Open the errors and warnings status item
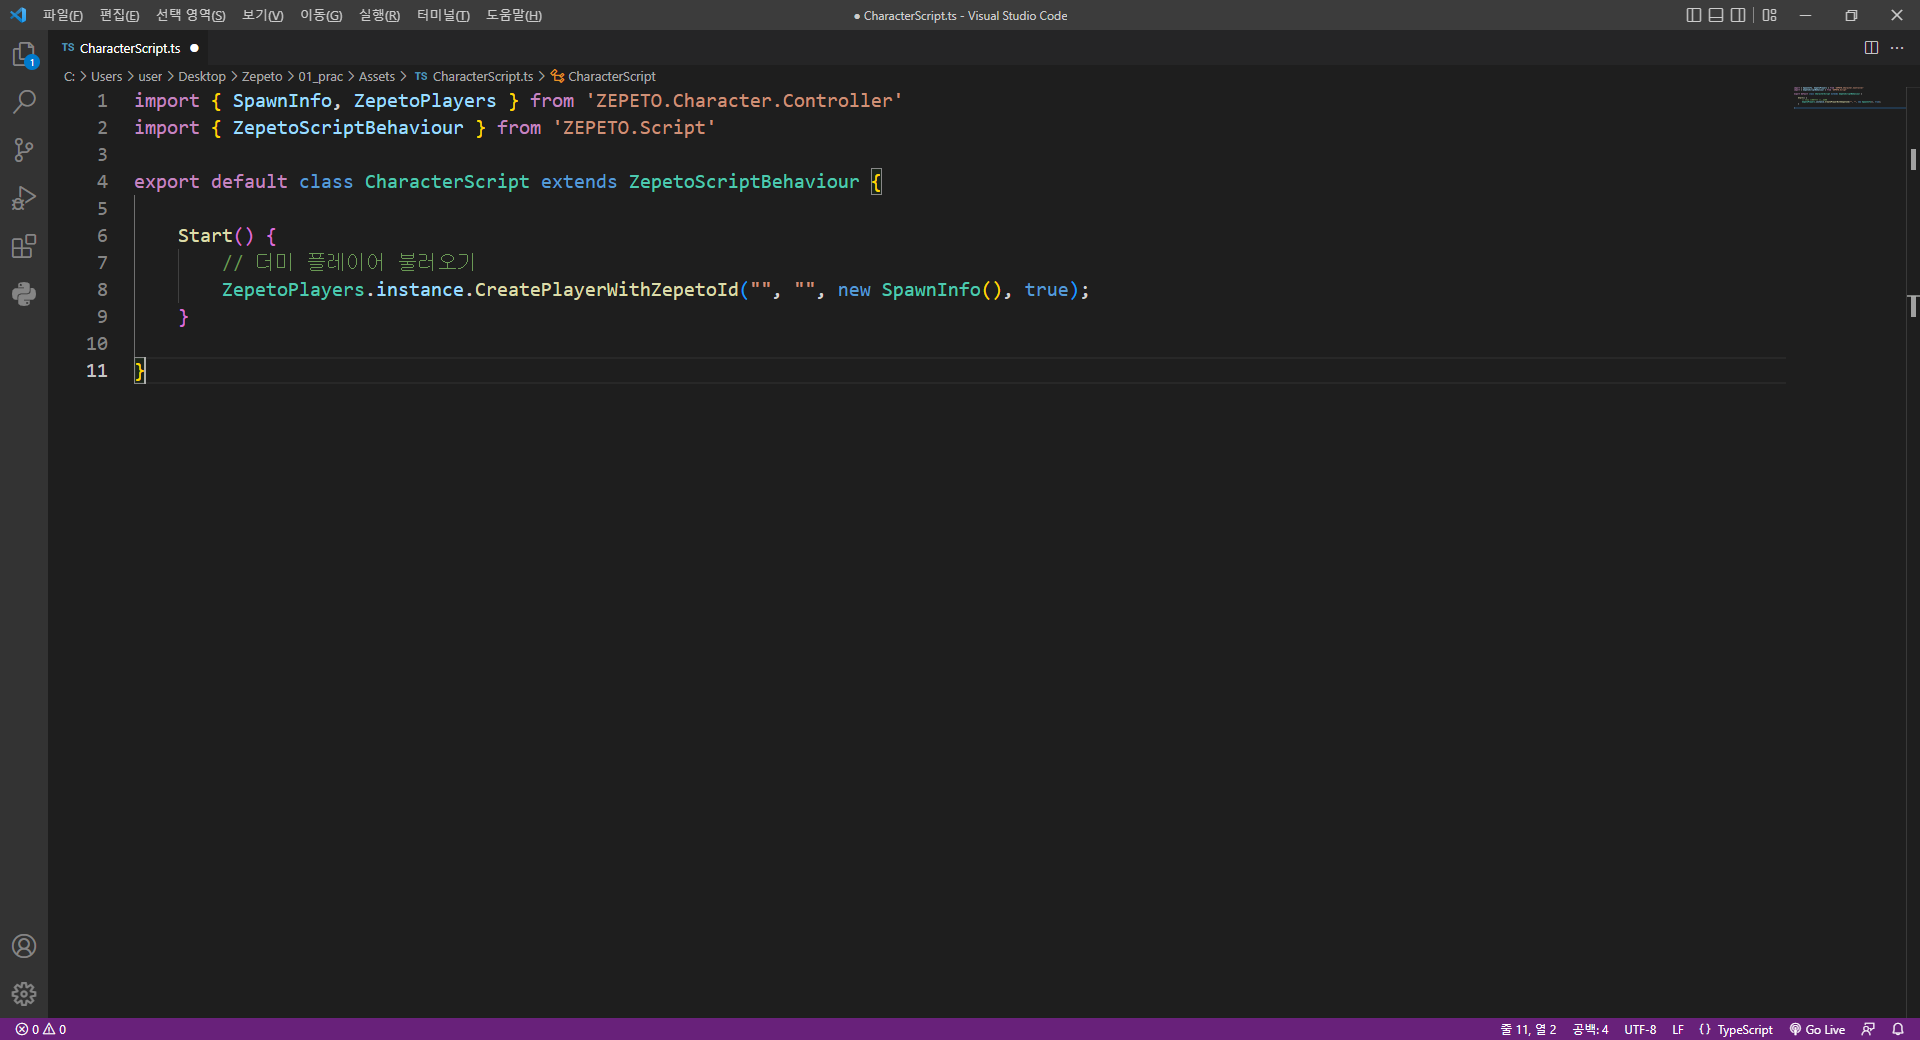The image size is (1920, 1040). [x=41, y=1029]
